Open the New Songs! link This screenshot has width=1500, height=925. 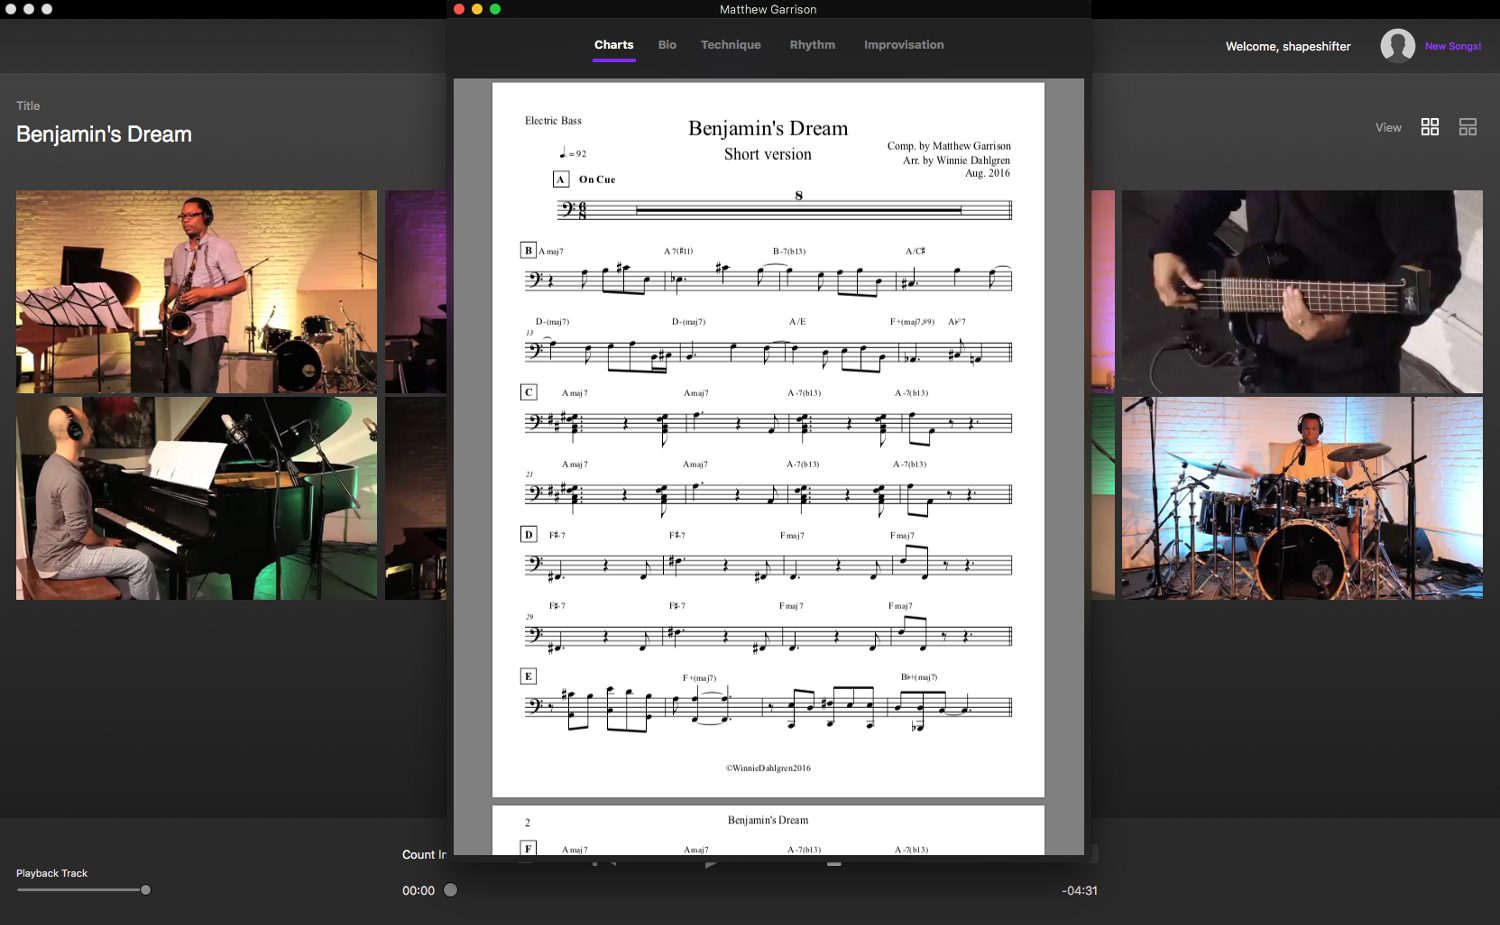(x=1452, y=45)
